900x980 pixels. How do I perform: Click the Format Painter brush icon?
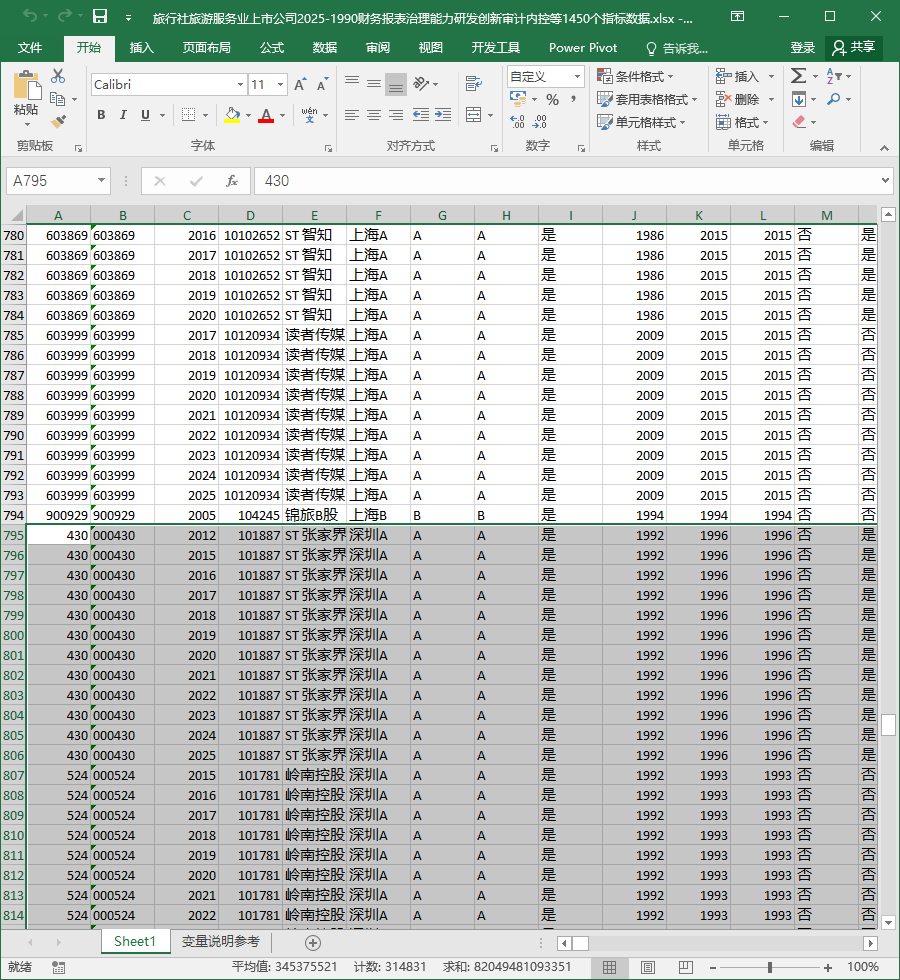tap(58, 121)
